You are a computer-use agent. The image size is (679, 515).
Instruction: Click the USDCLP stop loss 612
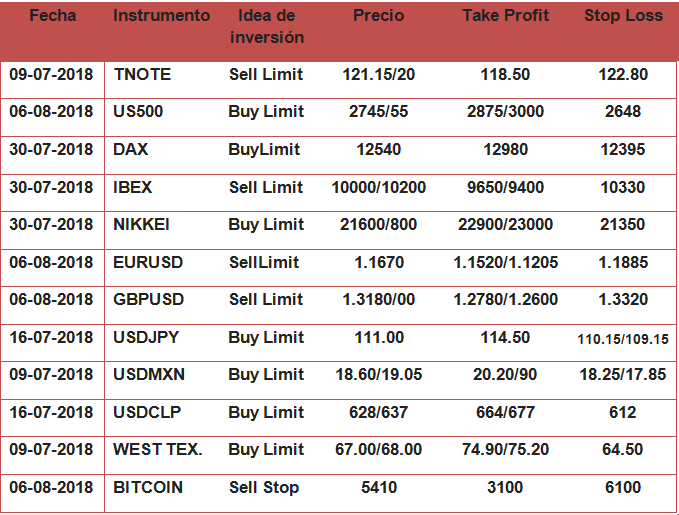click(x=623, y=412)
